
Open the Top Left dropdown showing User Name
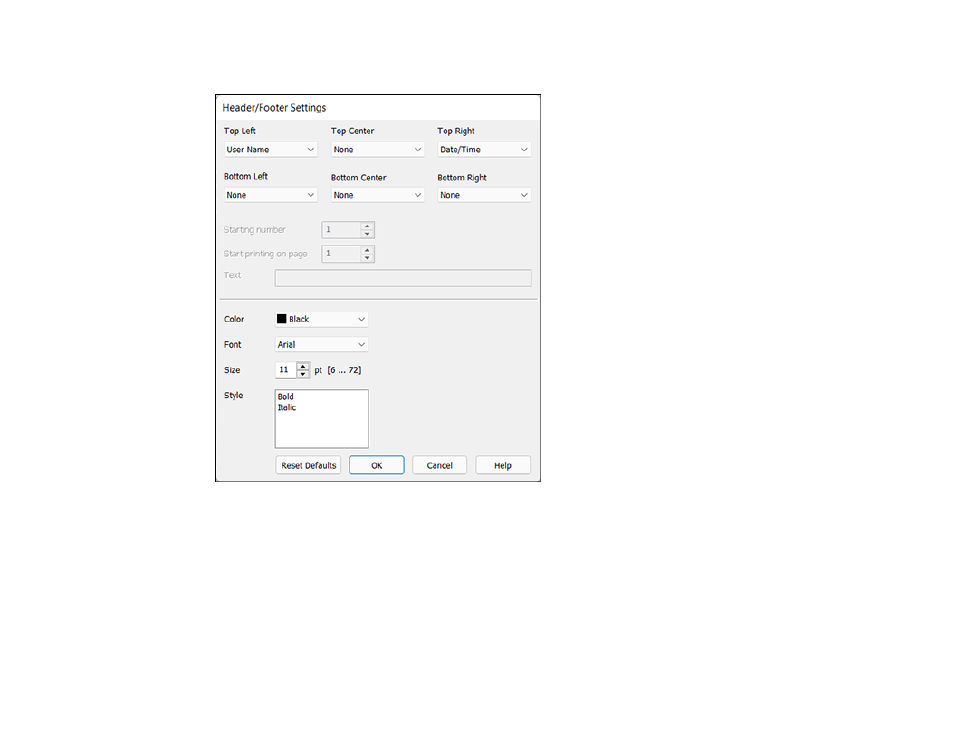tap(271, 150)
